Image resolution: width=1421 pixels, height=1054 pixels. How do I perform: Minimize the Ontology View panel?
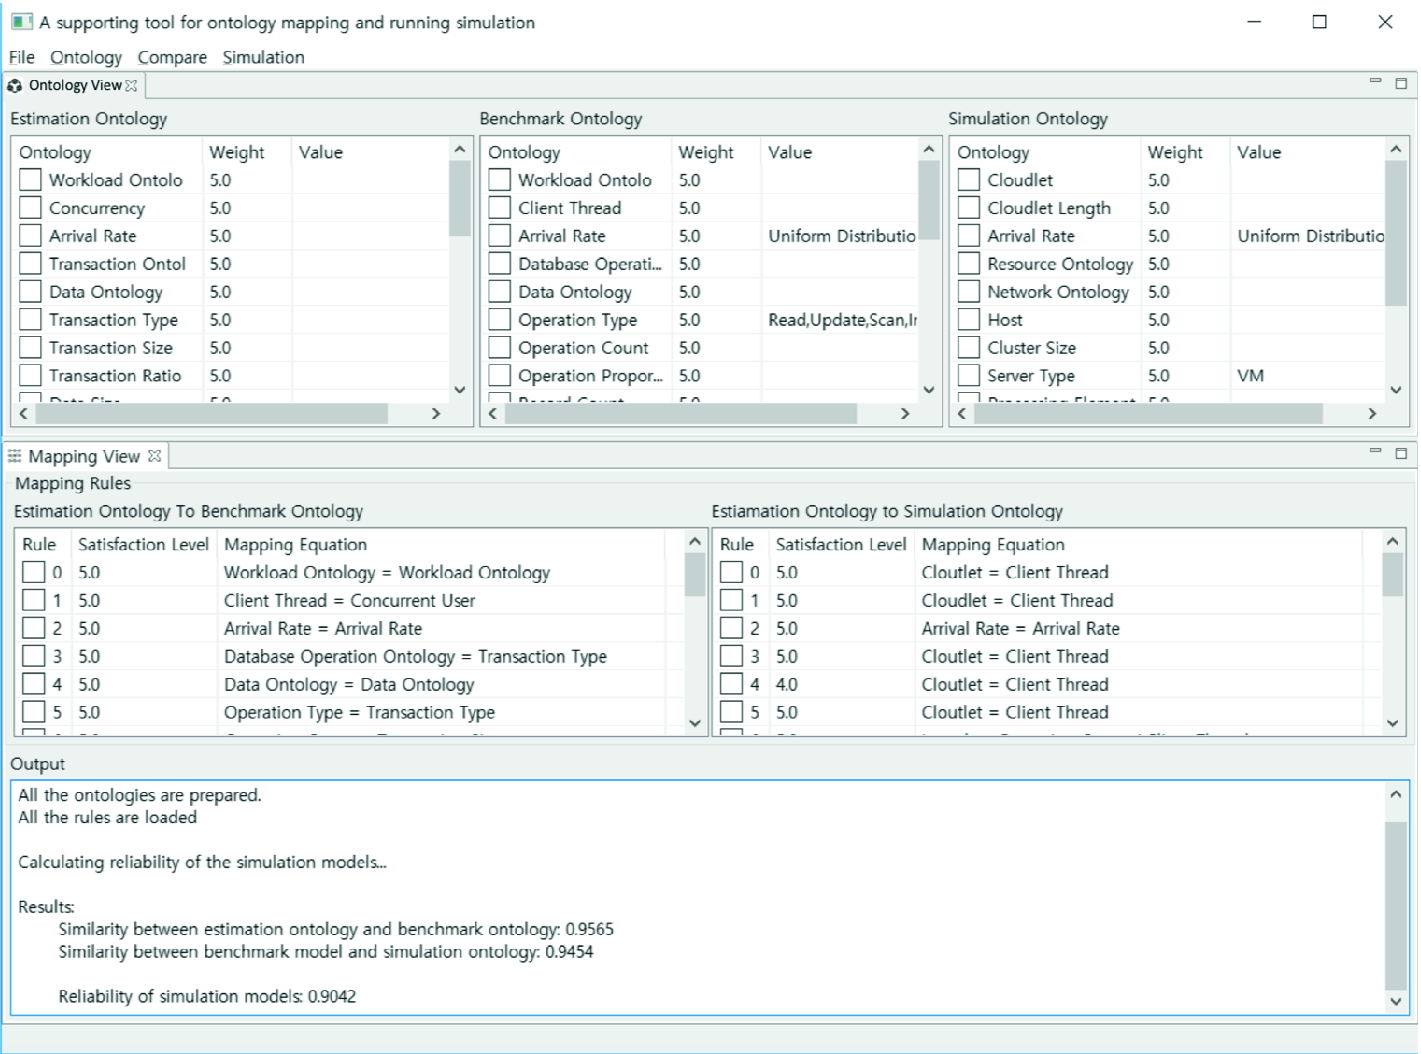1375,82
